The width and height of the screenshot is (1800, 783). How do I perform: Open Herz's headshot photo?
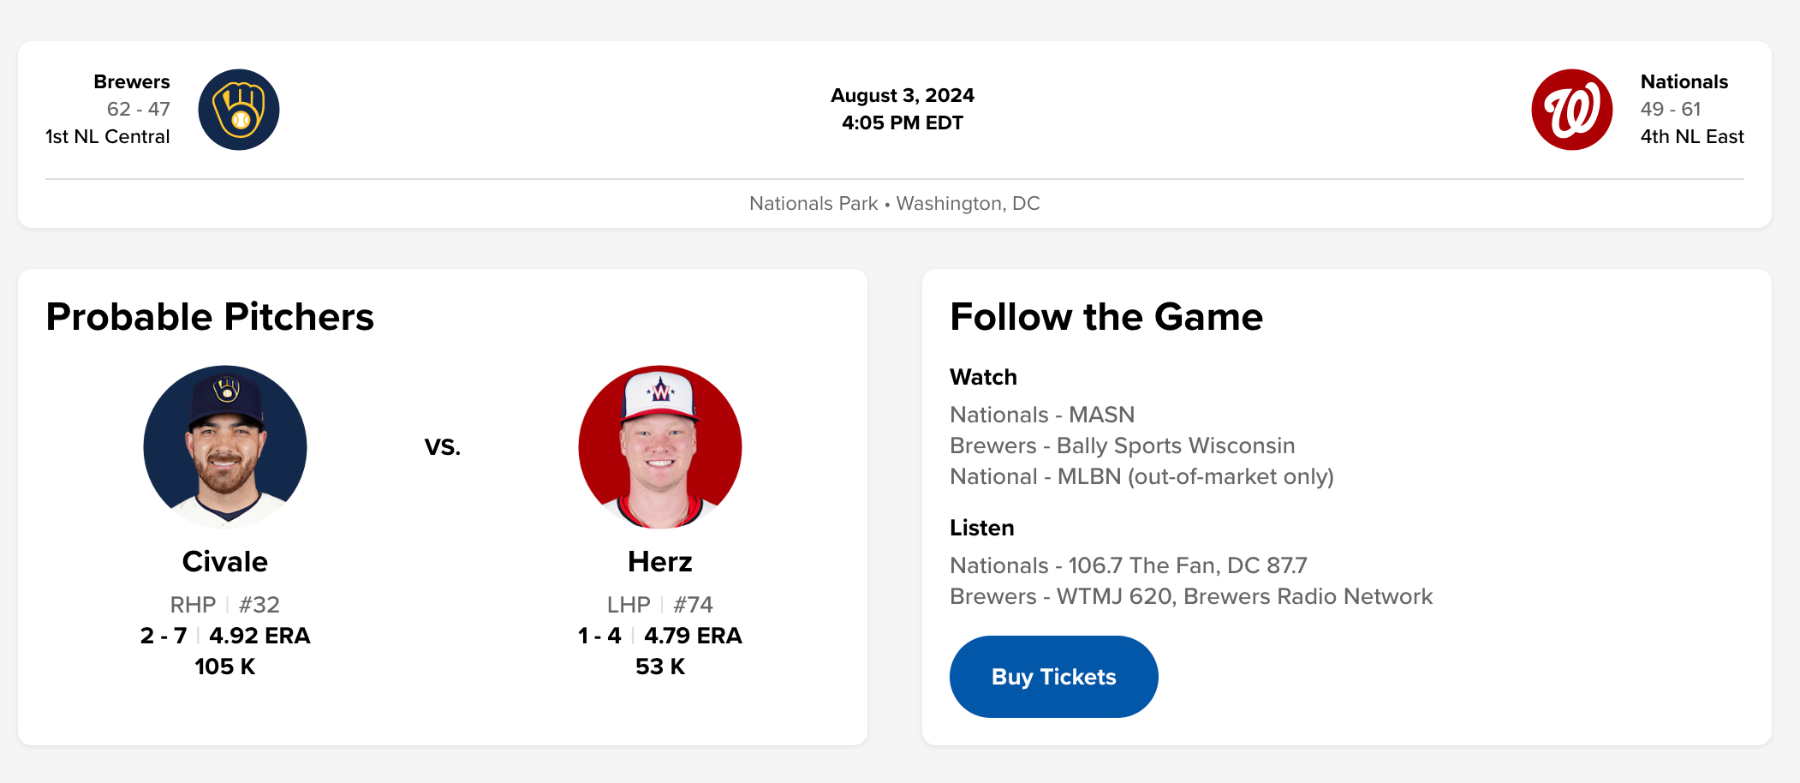click(x=660, y=446)
